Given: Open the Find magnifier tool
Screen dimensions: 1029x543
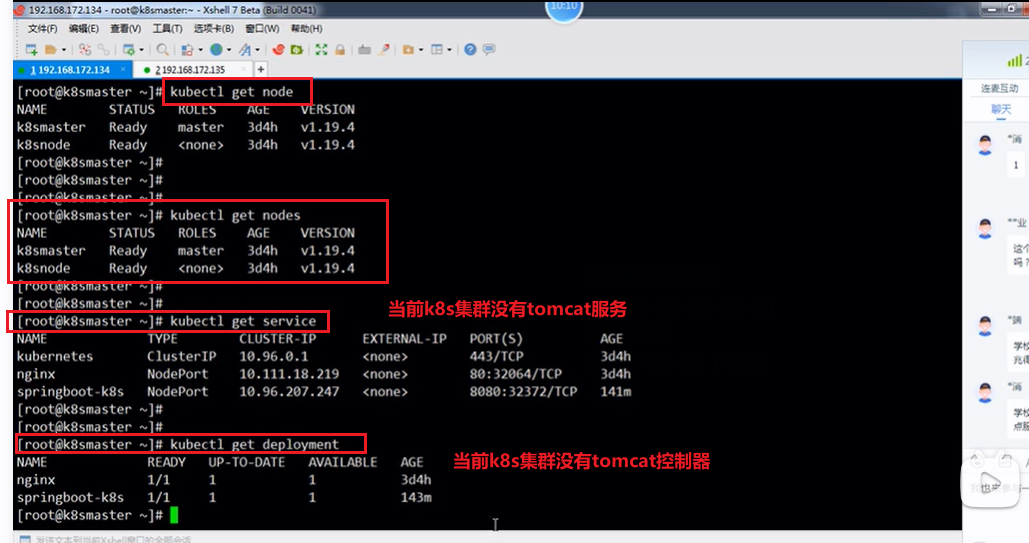Looking at the screenshot, I should (x=162, y=49).
